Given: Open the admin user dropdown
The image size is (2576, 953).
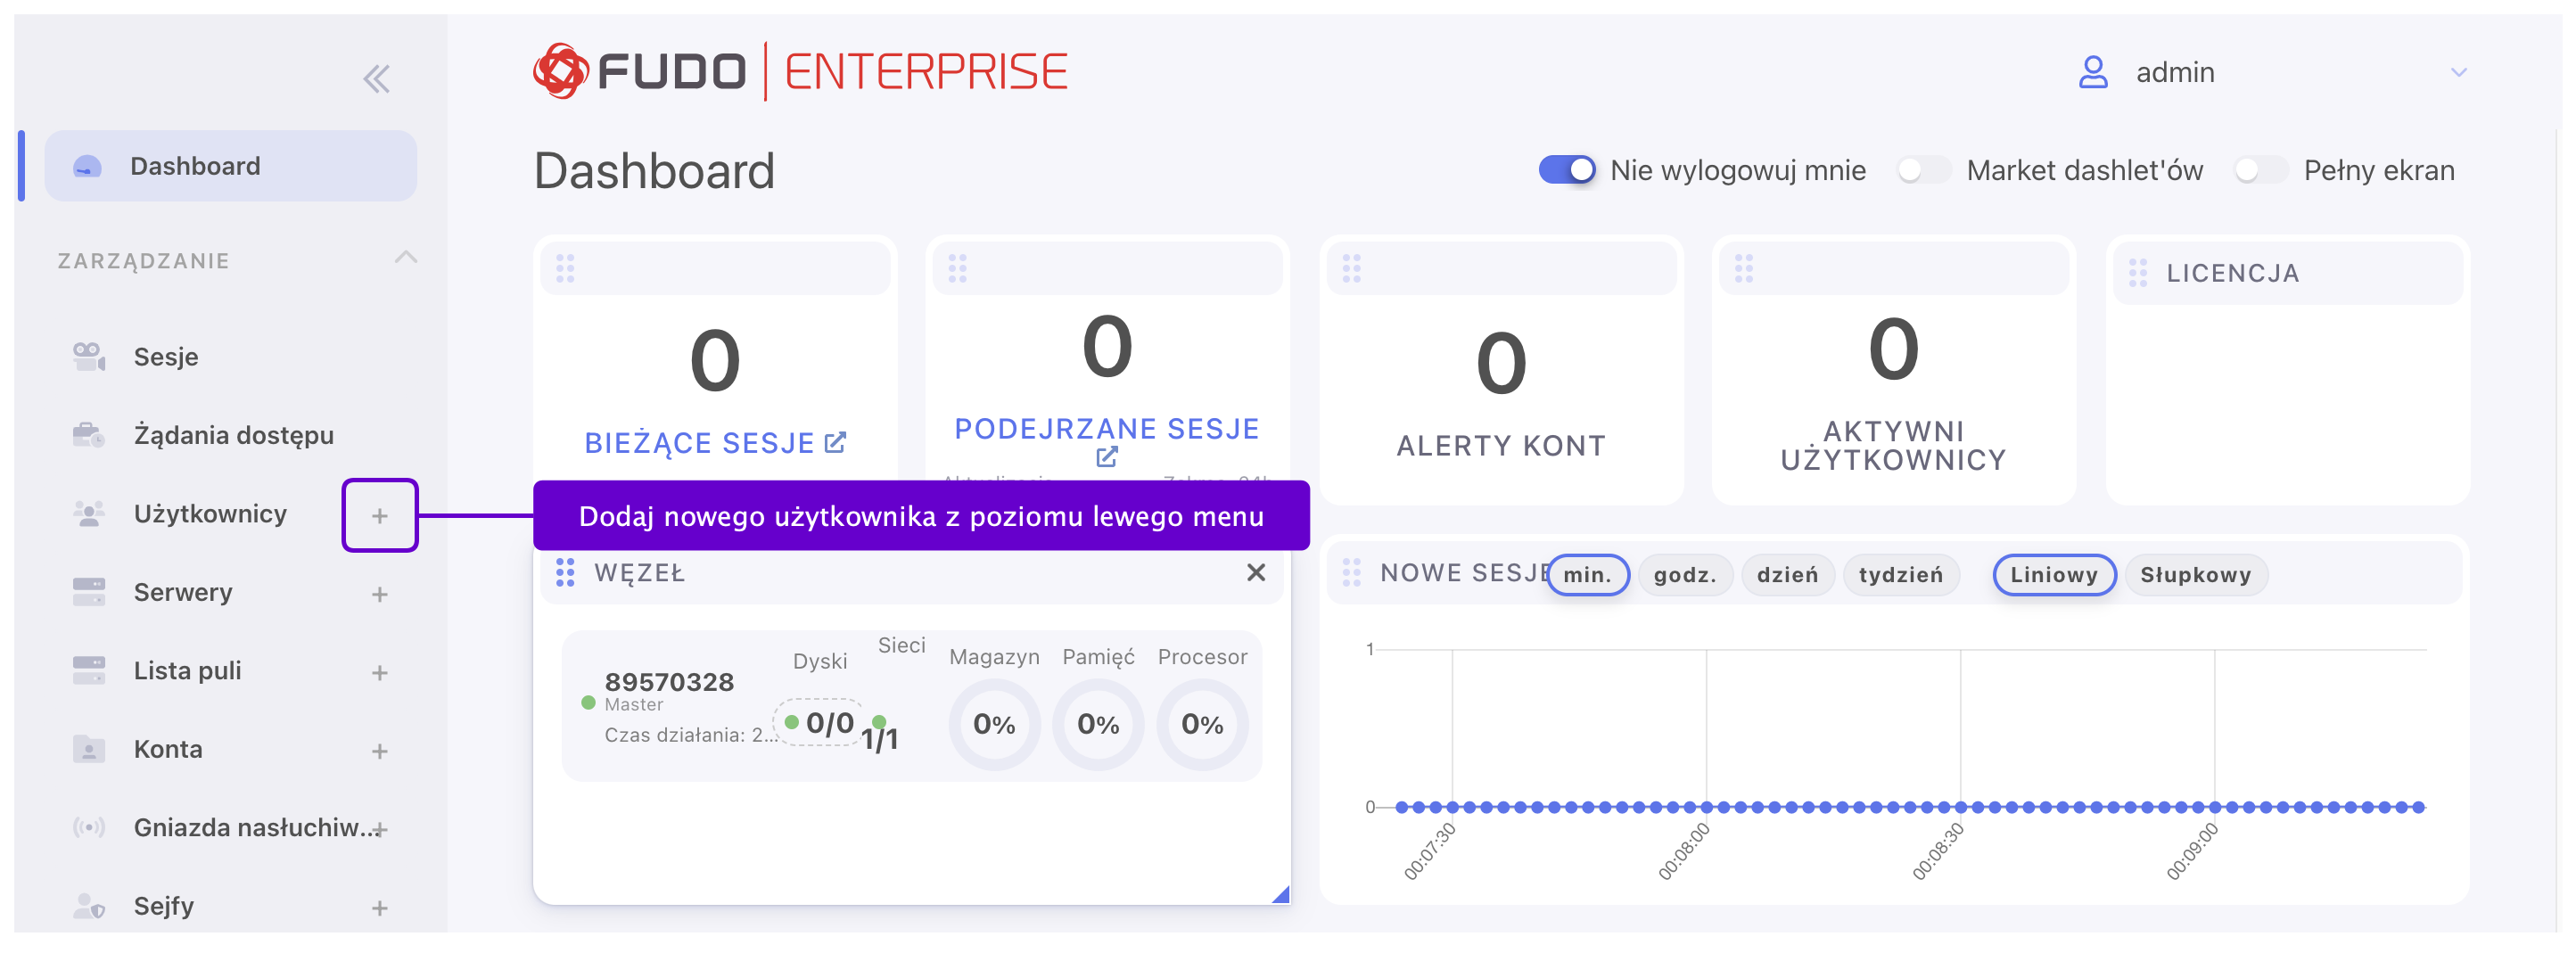Looking at the screenshot, I should 2458,73.
